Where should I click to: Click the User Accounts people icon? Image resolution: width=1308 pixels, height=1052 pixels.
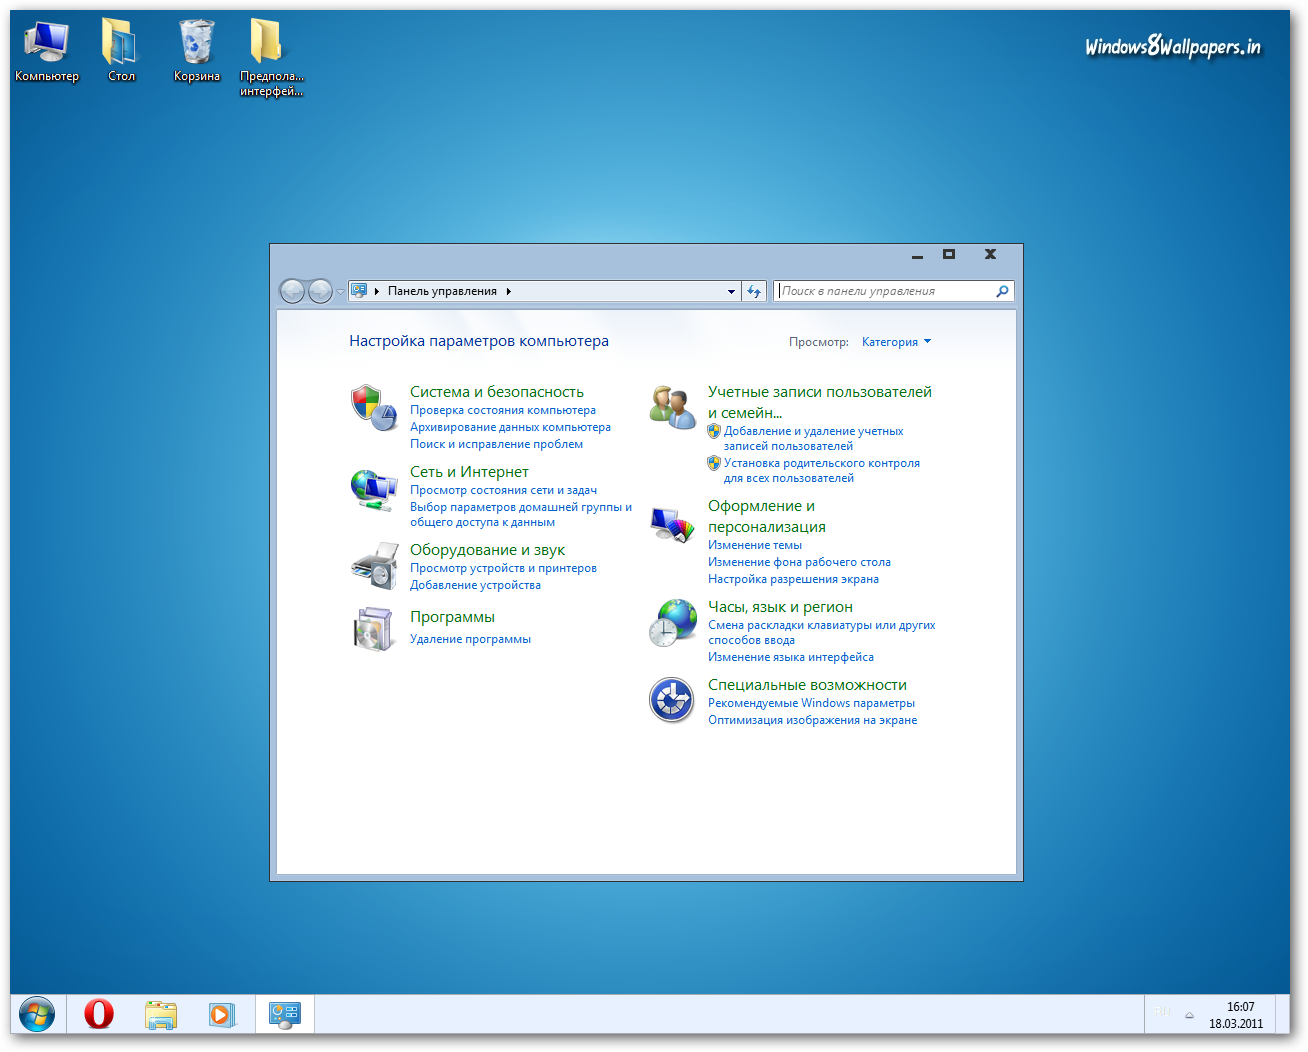tap(672, 408)
